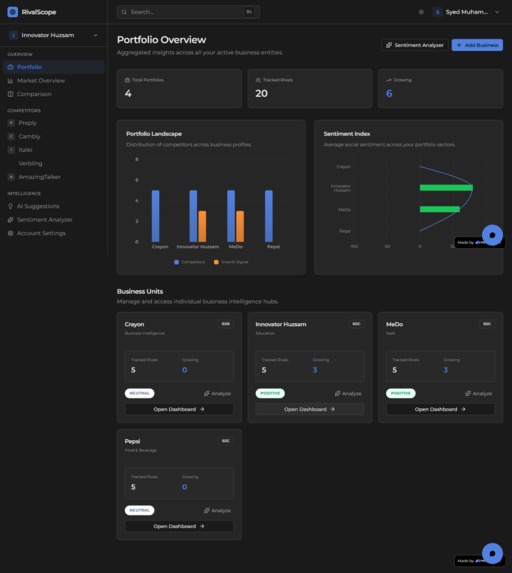Screen dimensions: 512x573
Task: Click the Crayon blue bar in chart
Action: pos(155,216)
